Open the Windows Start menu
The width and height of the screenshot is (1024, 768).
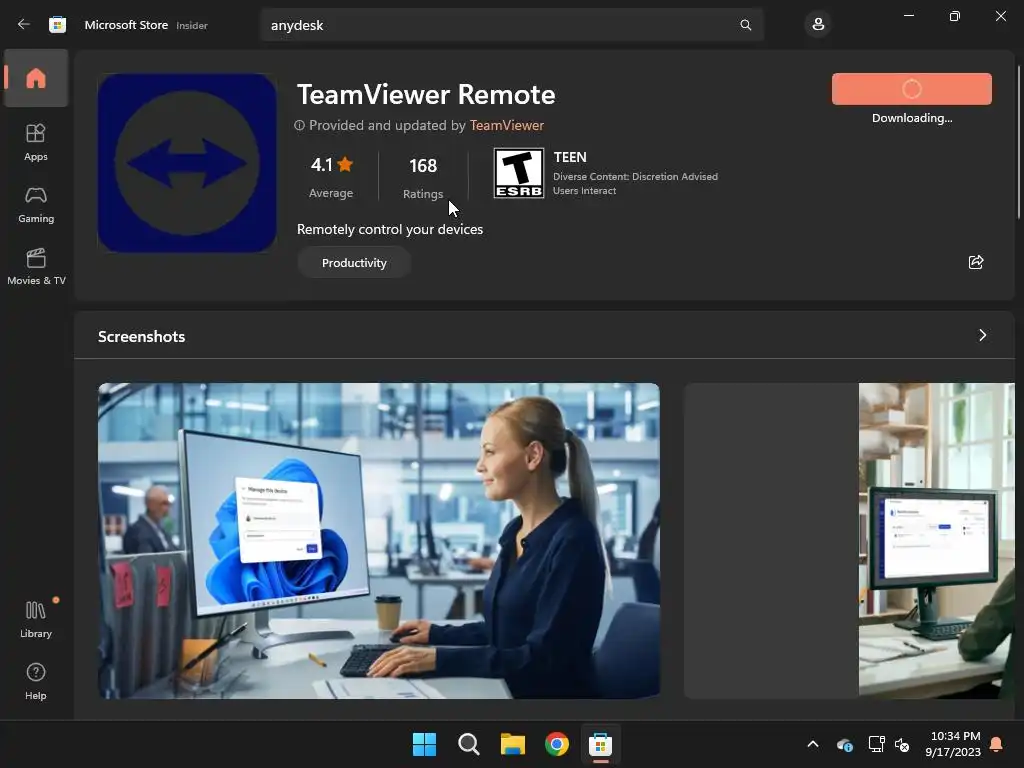click(424, 744)
